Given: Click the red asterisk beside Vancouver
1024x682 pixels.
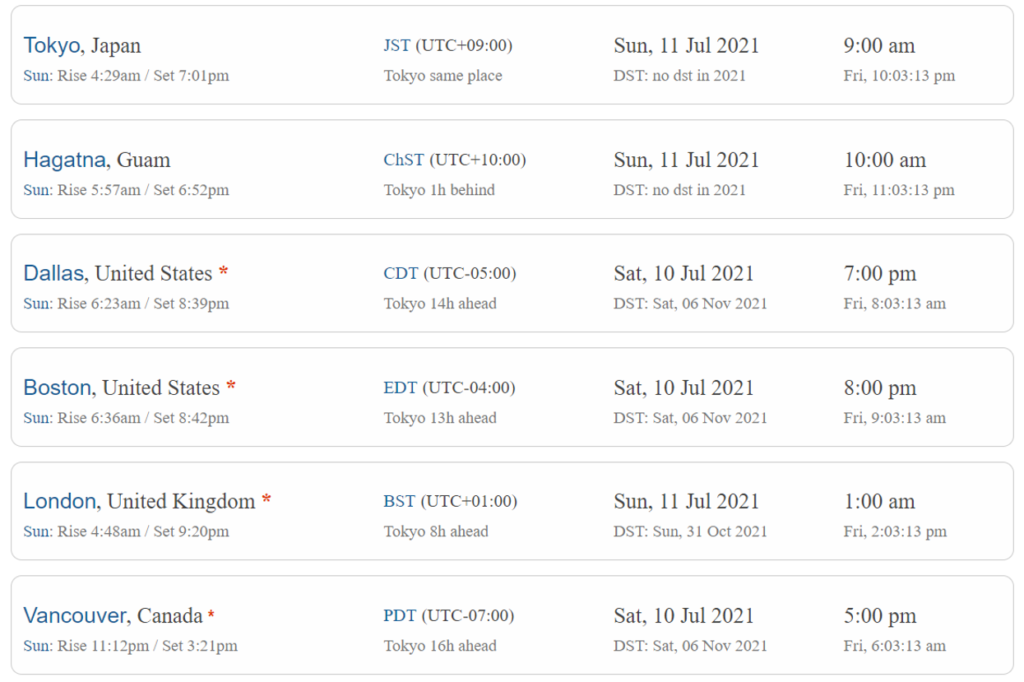Looking at the screenshot, I should (211, 614).
